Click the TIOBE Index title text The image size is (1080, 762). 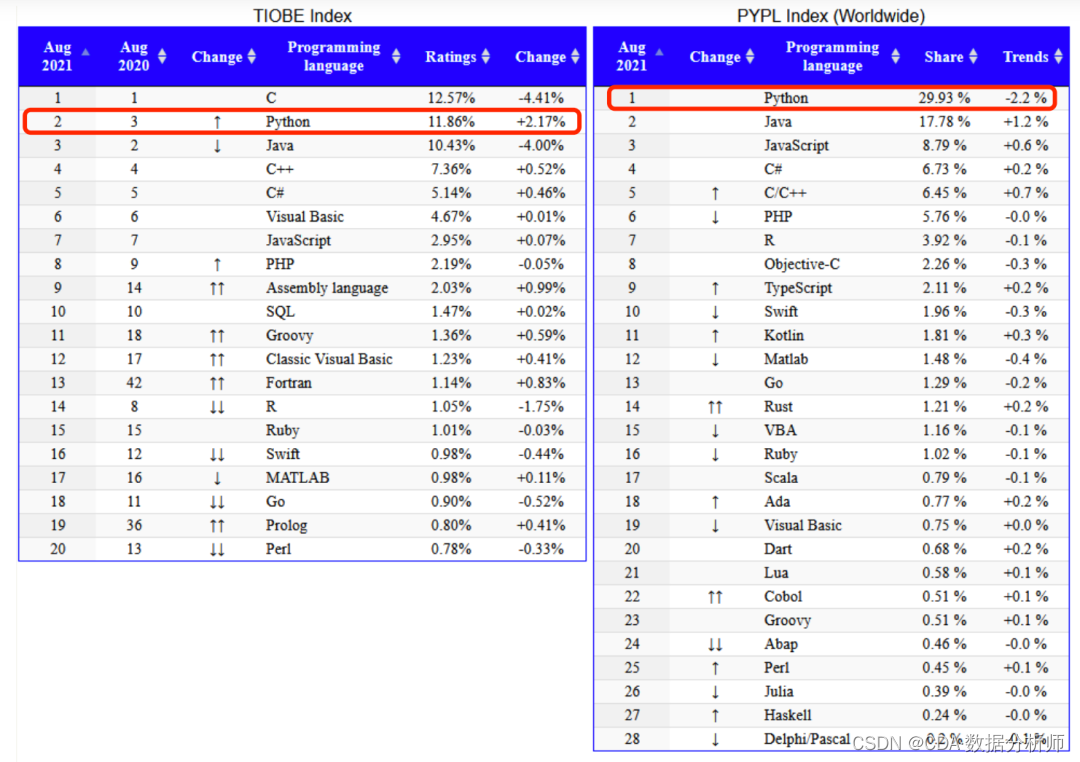(x=302, y=16)
